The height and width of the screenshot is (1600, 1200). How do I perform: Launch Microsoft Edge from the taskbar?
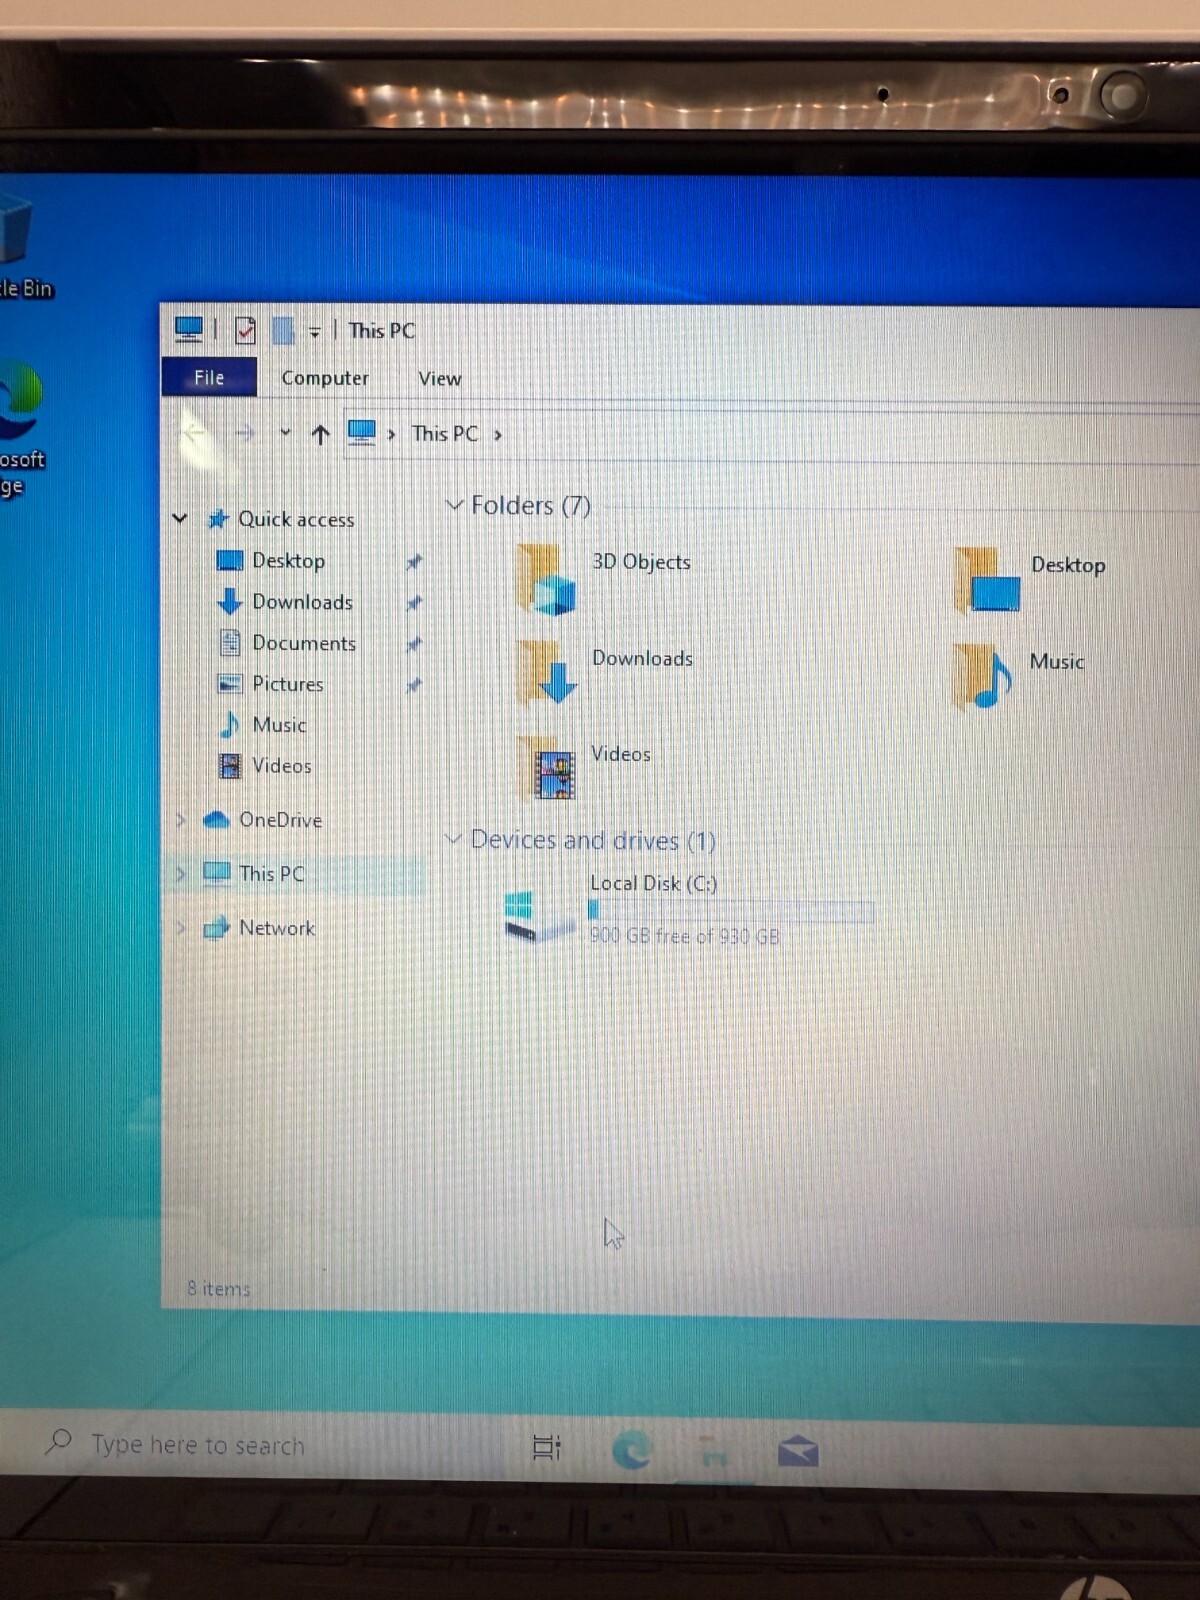[631, 1449]
